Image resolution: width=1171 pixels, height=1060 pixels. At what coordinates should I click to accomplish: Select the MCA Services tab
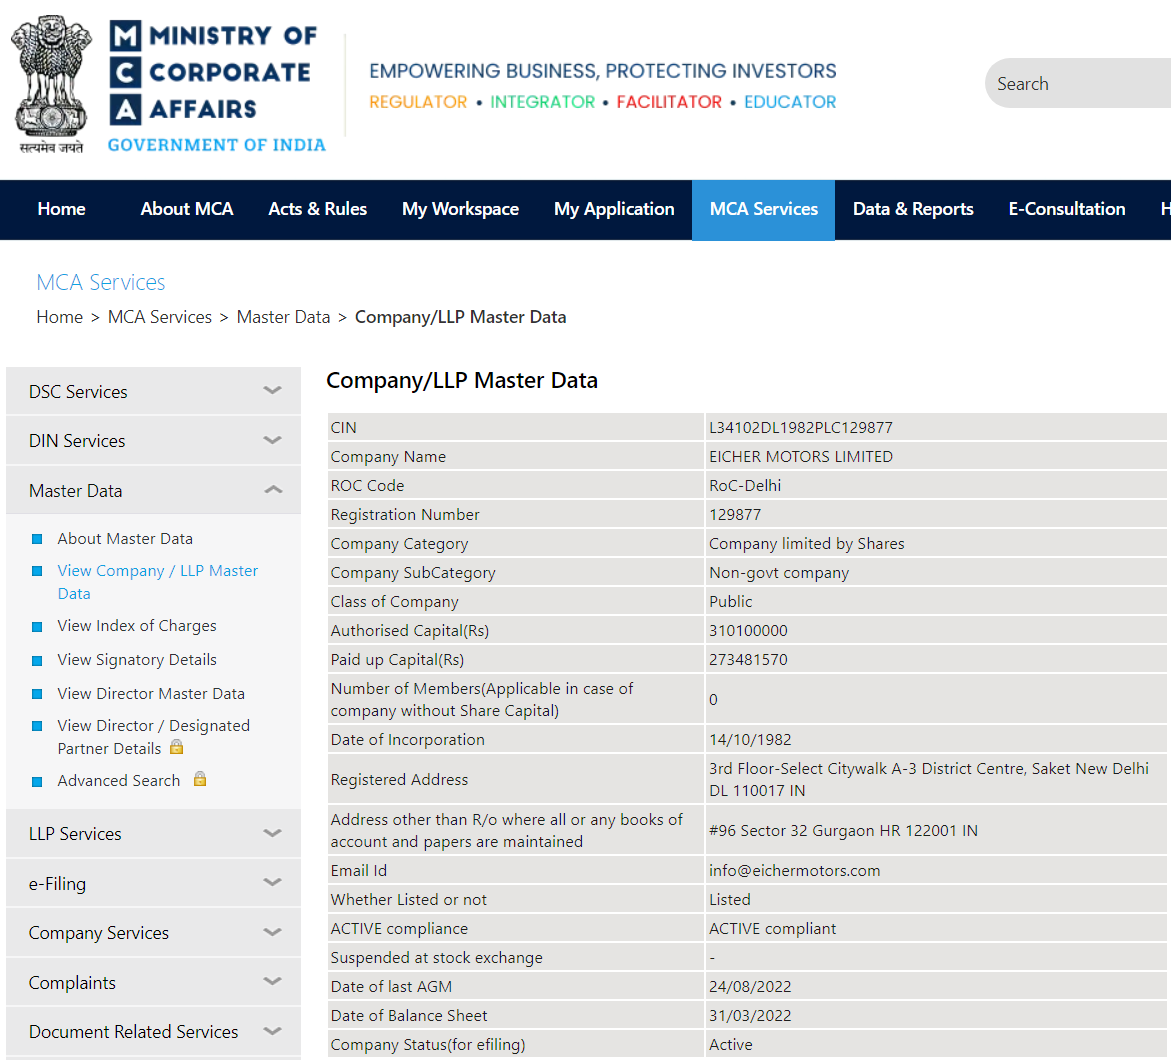pos(763,209)
